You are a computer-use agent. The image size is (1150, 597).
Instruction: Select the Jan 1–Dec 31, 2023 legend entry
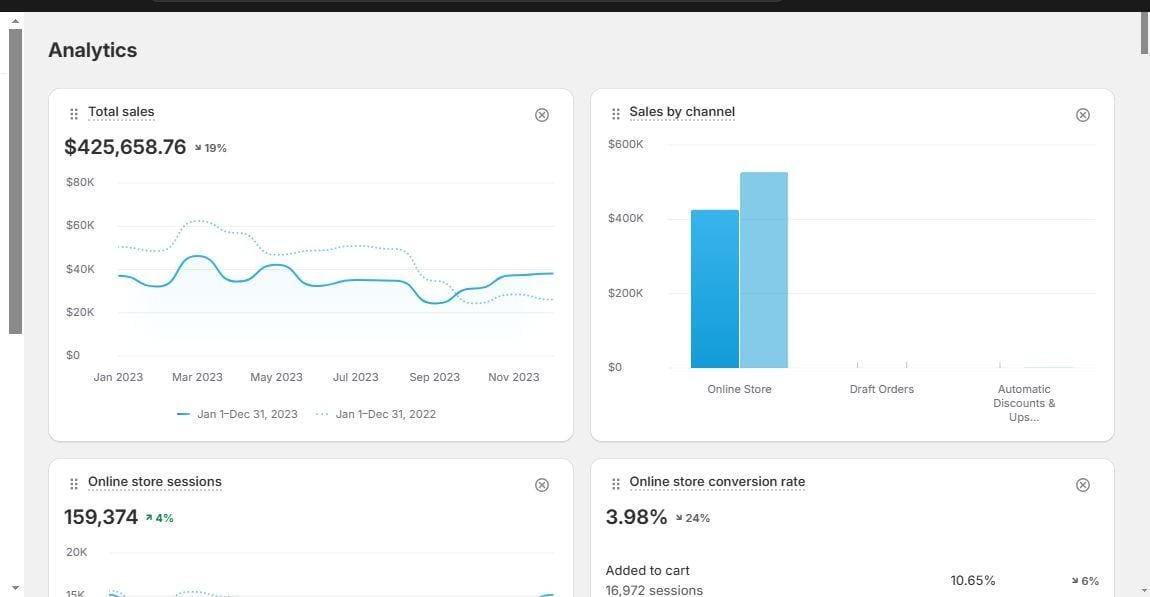coord(238,414)
